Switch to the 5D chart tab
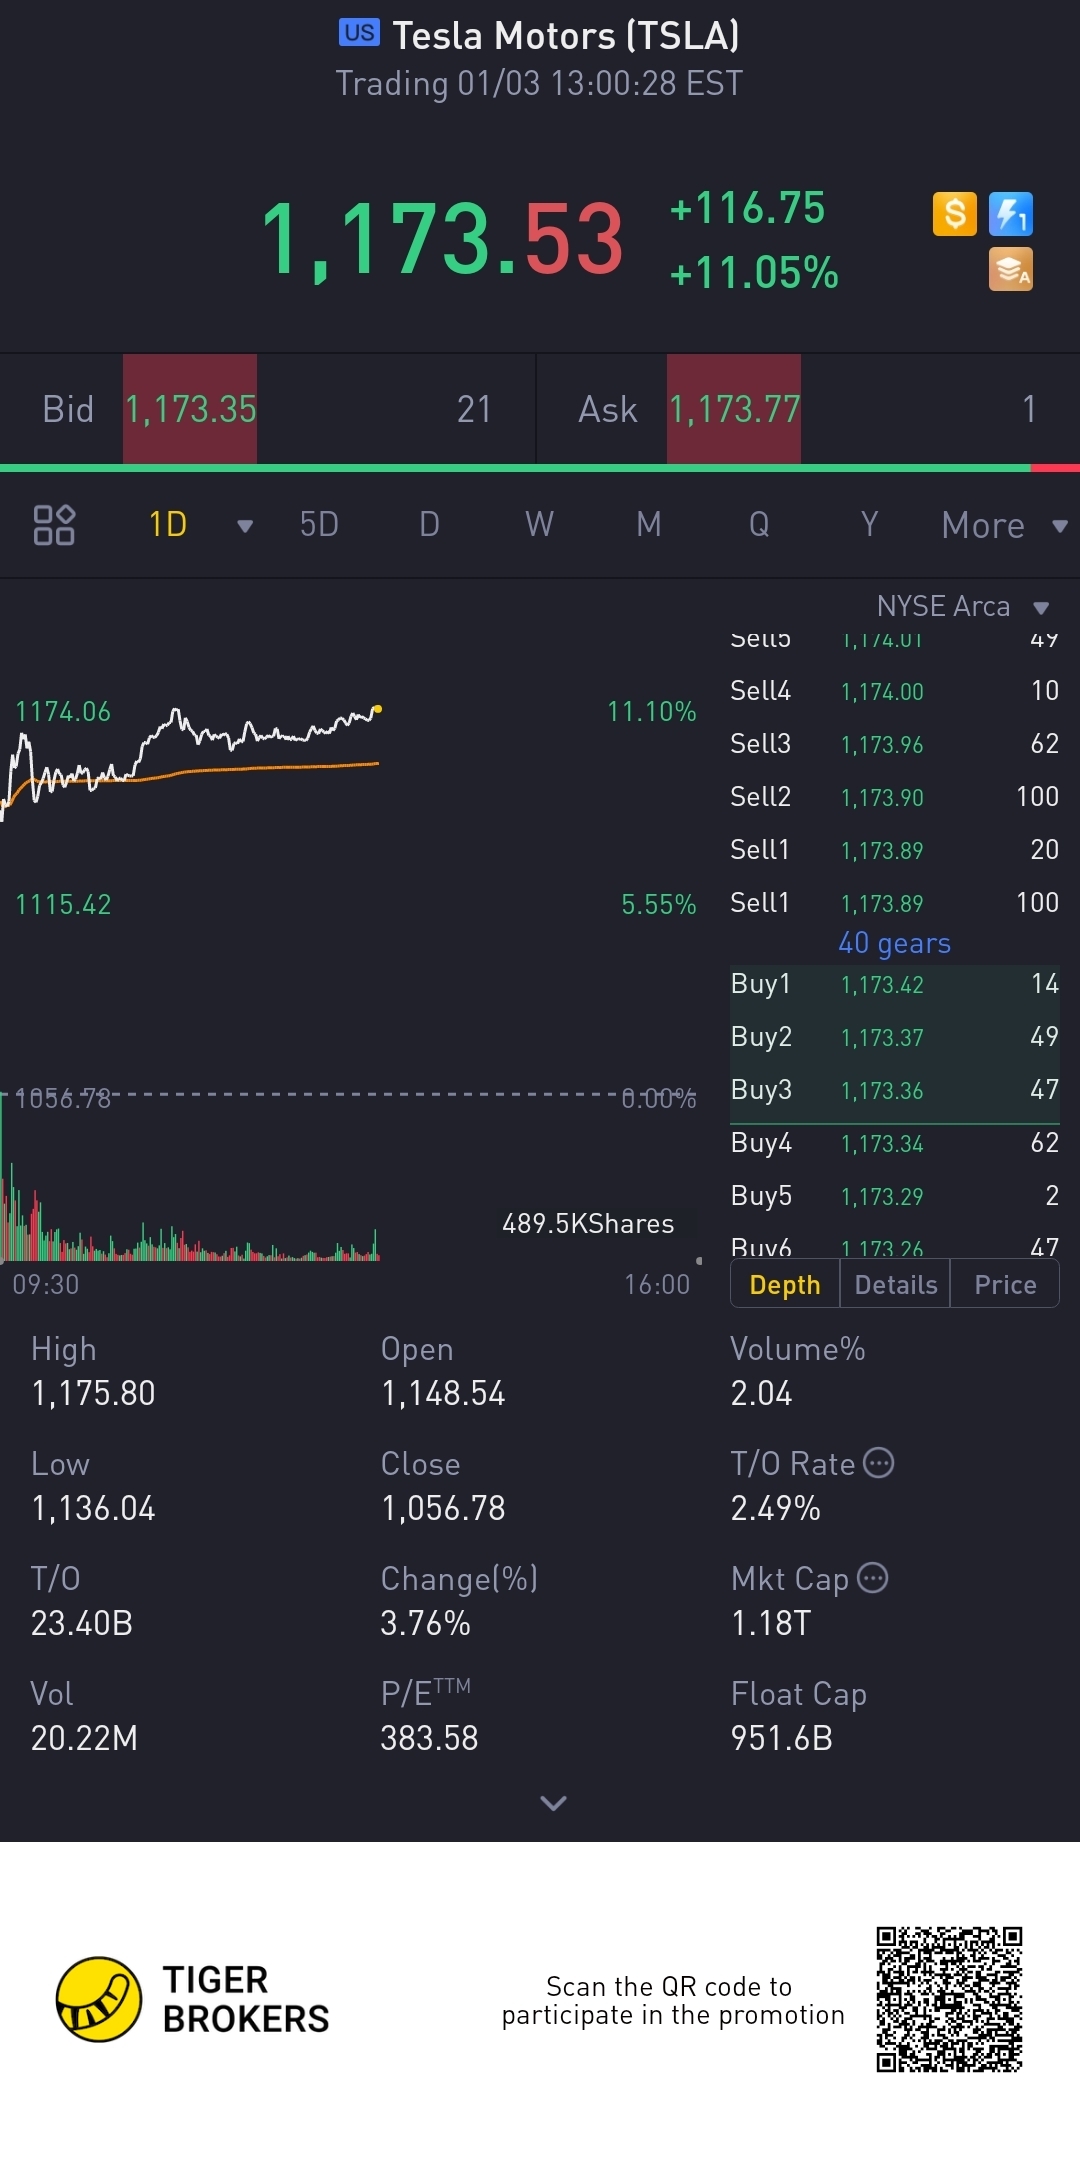 coord(319,525)
